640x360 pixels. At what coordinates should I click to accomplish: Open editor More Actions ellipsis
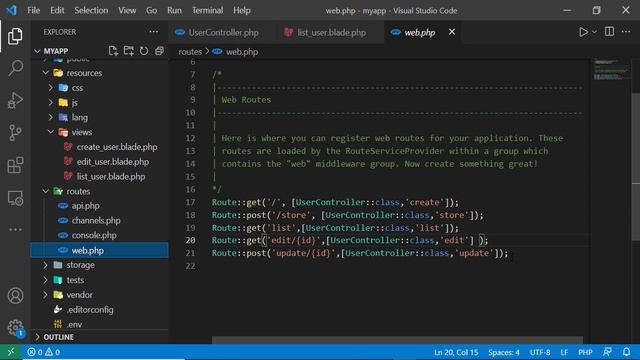coord(626,32)
